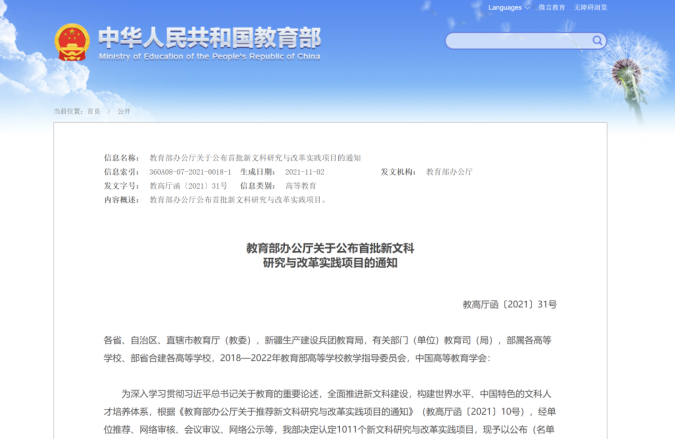
Task: Click 教育部办公厅 beside 发文机构
Action: pyautogui.click(x=449, y=172)
